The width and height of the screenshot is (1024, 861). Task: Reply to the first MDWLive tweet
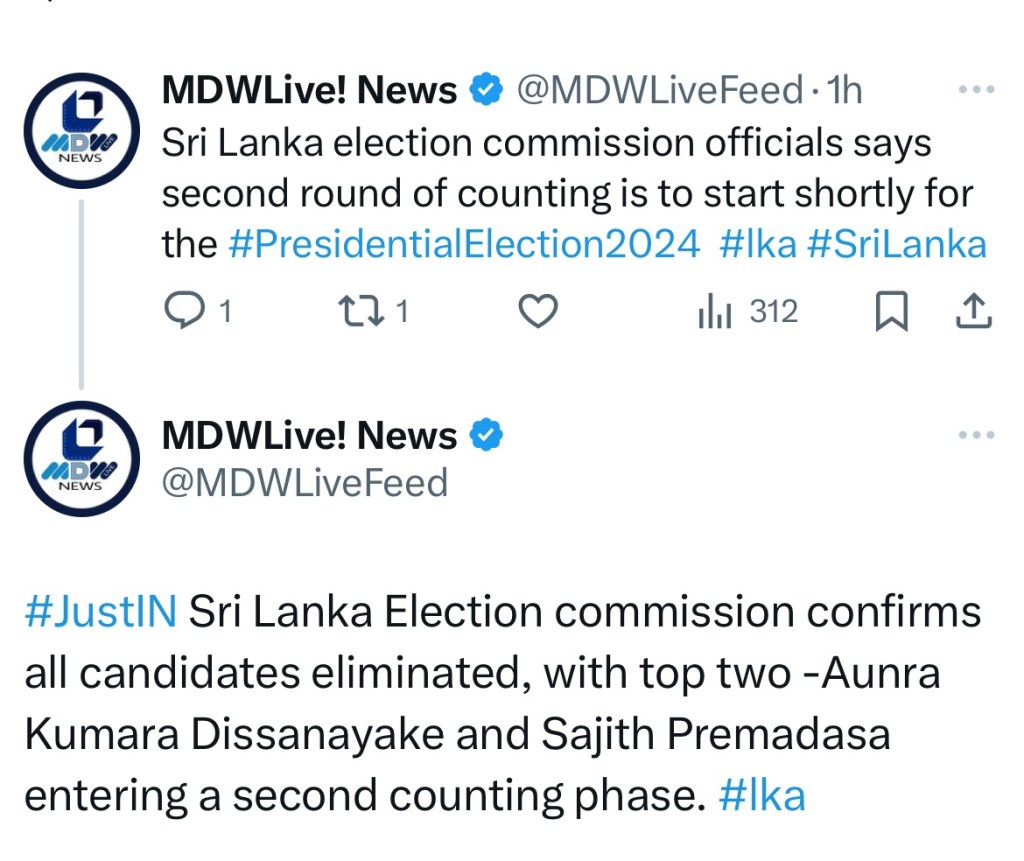click(x=183, y=313)
